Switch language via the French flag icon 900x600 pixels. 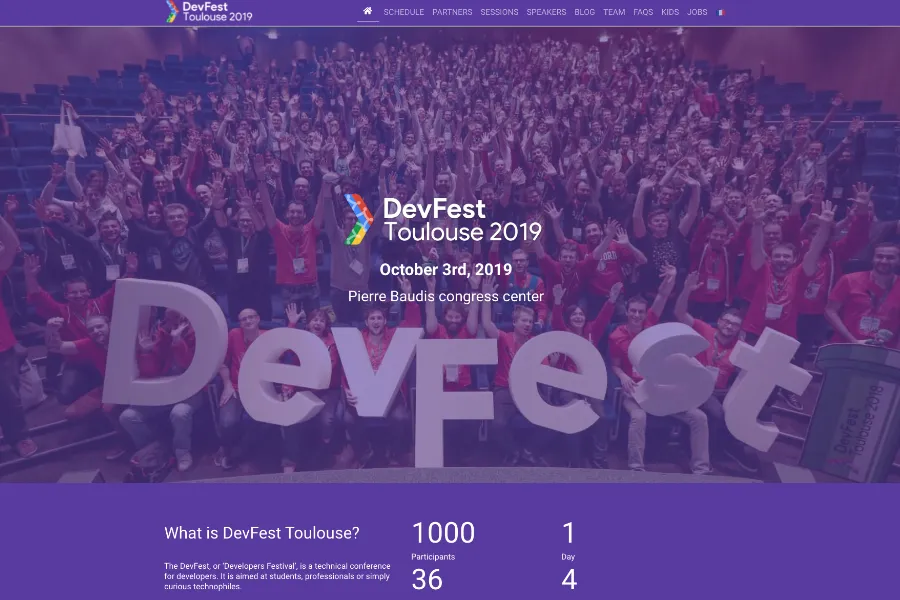pos(722,13)
